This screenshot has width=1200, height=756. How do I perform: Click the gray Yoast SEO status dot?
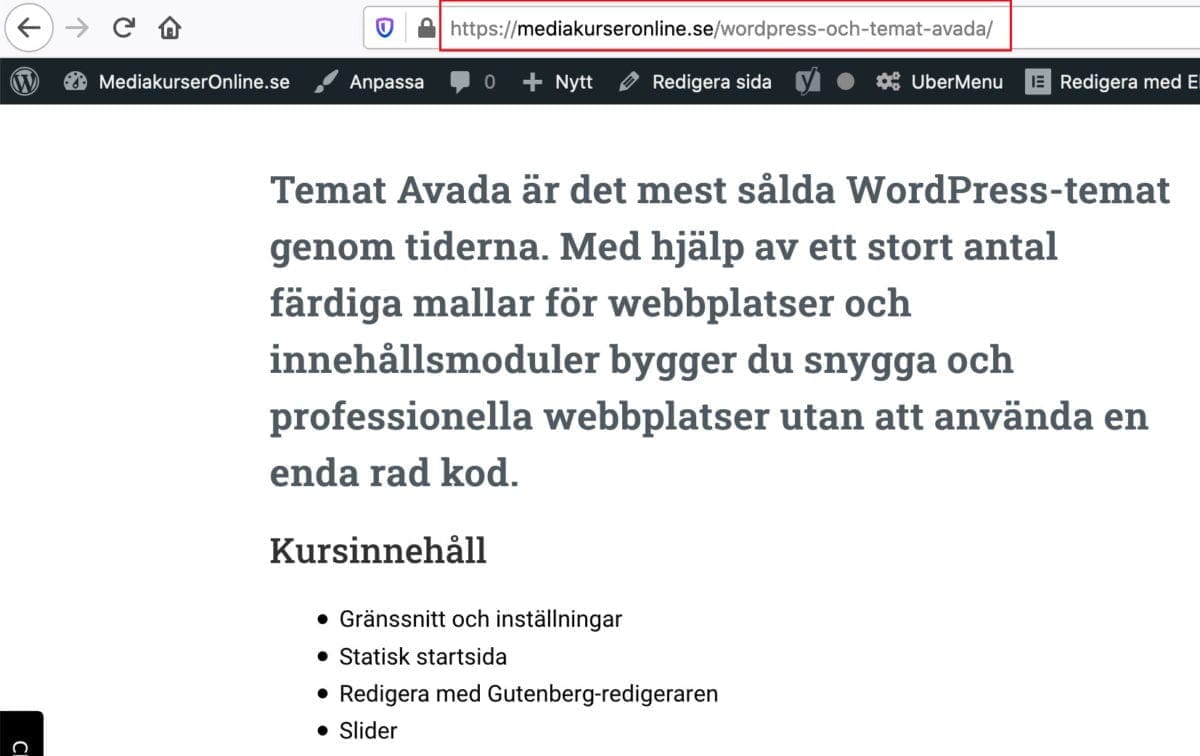point(846,82)
